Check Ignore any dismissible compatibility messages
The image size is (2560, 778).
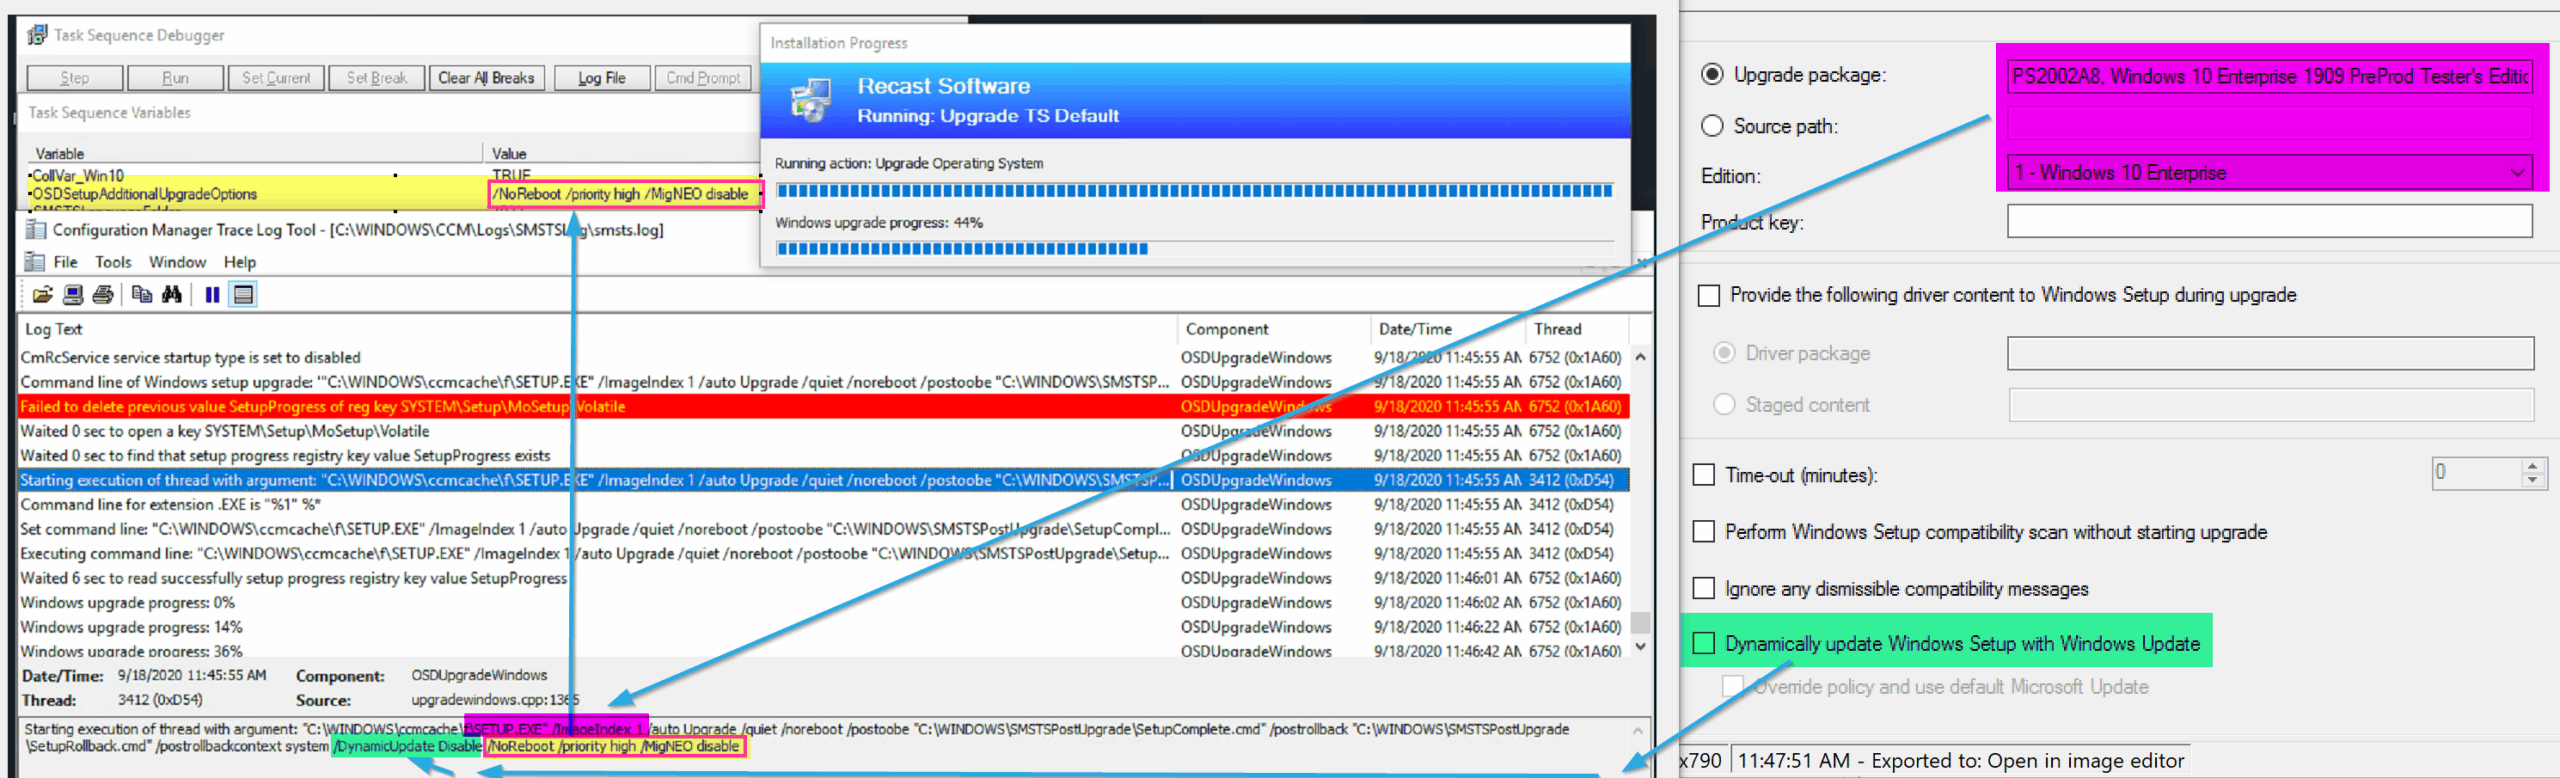(1704, 588)
